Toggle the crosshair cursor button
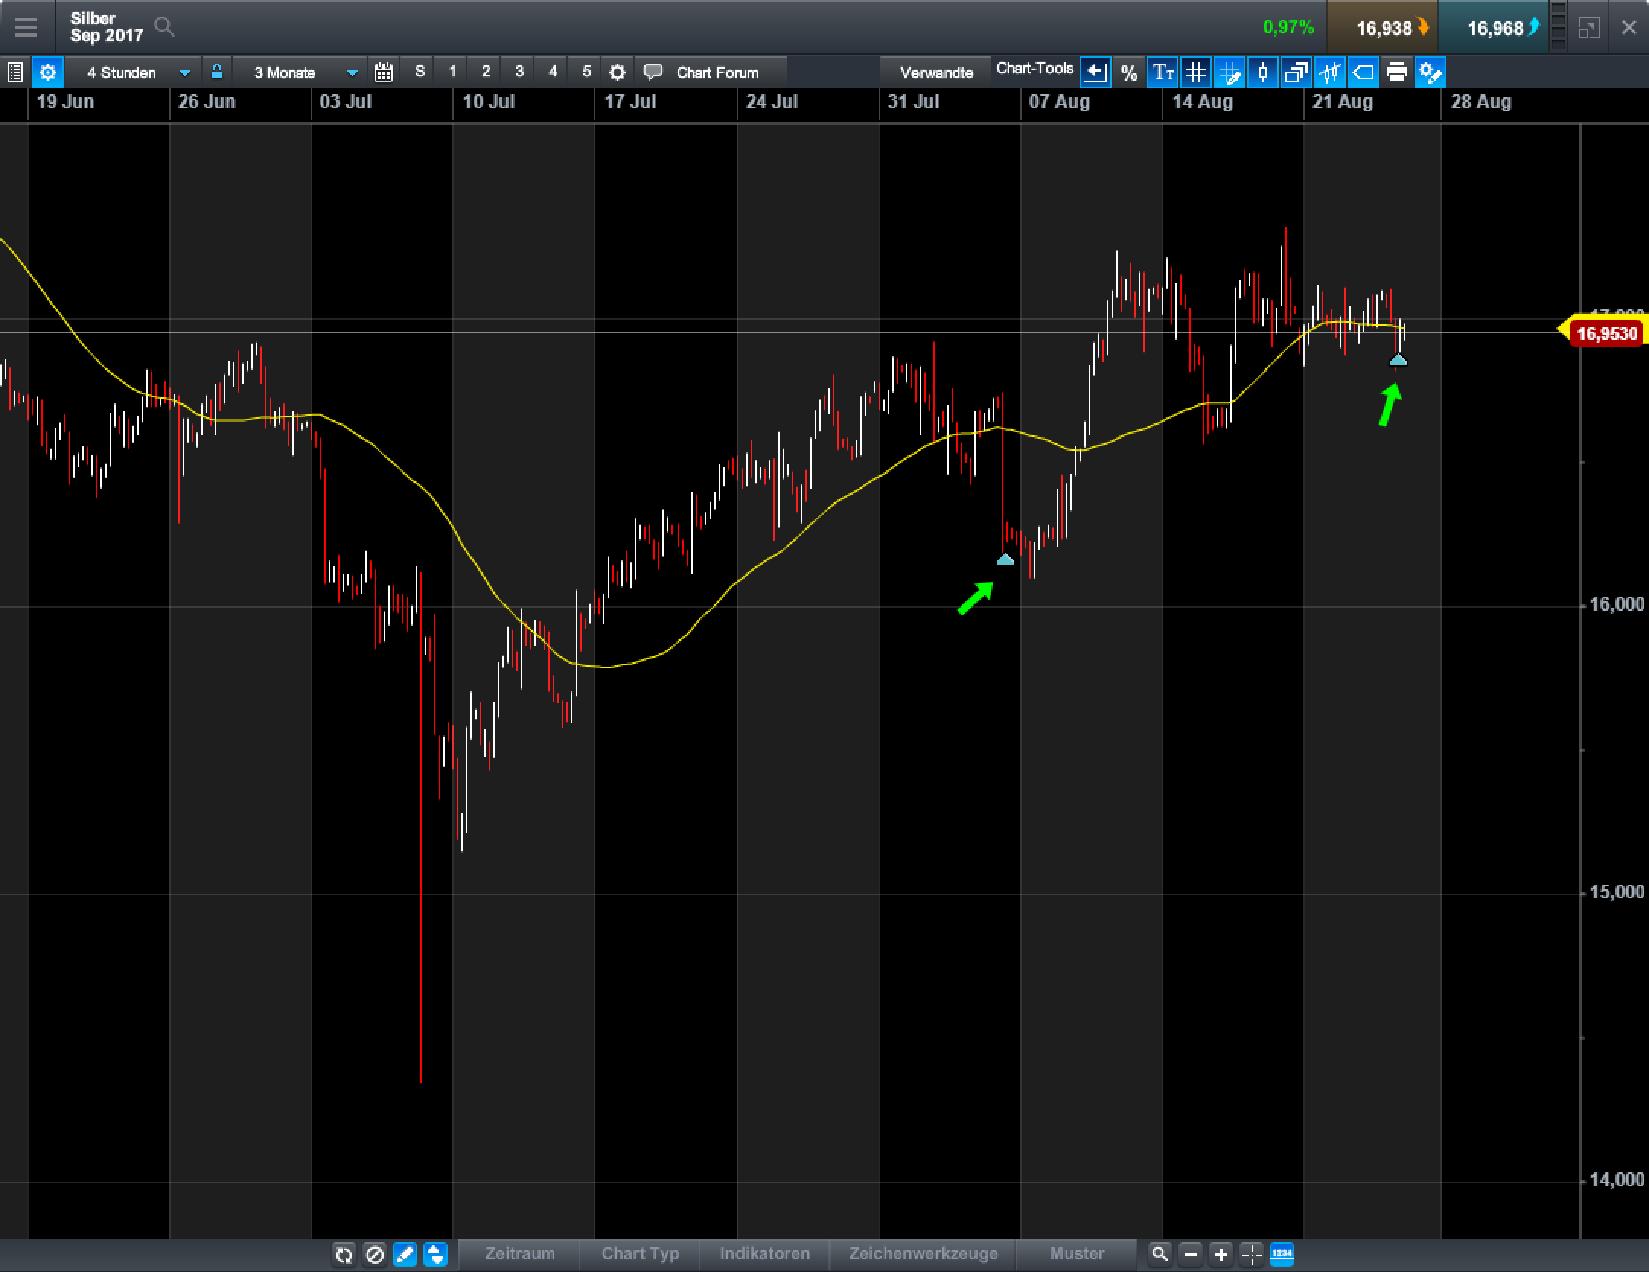Image resolution: width=1649 pixels, height=1272 pixels. click(1252, 1254)
